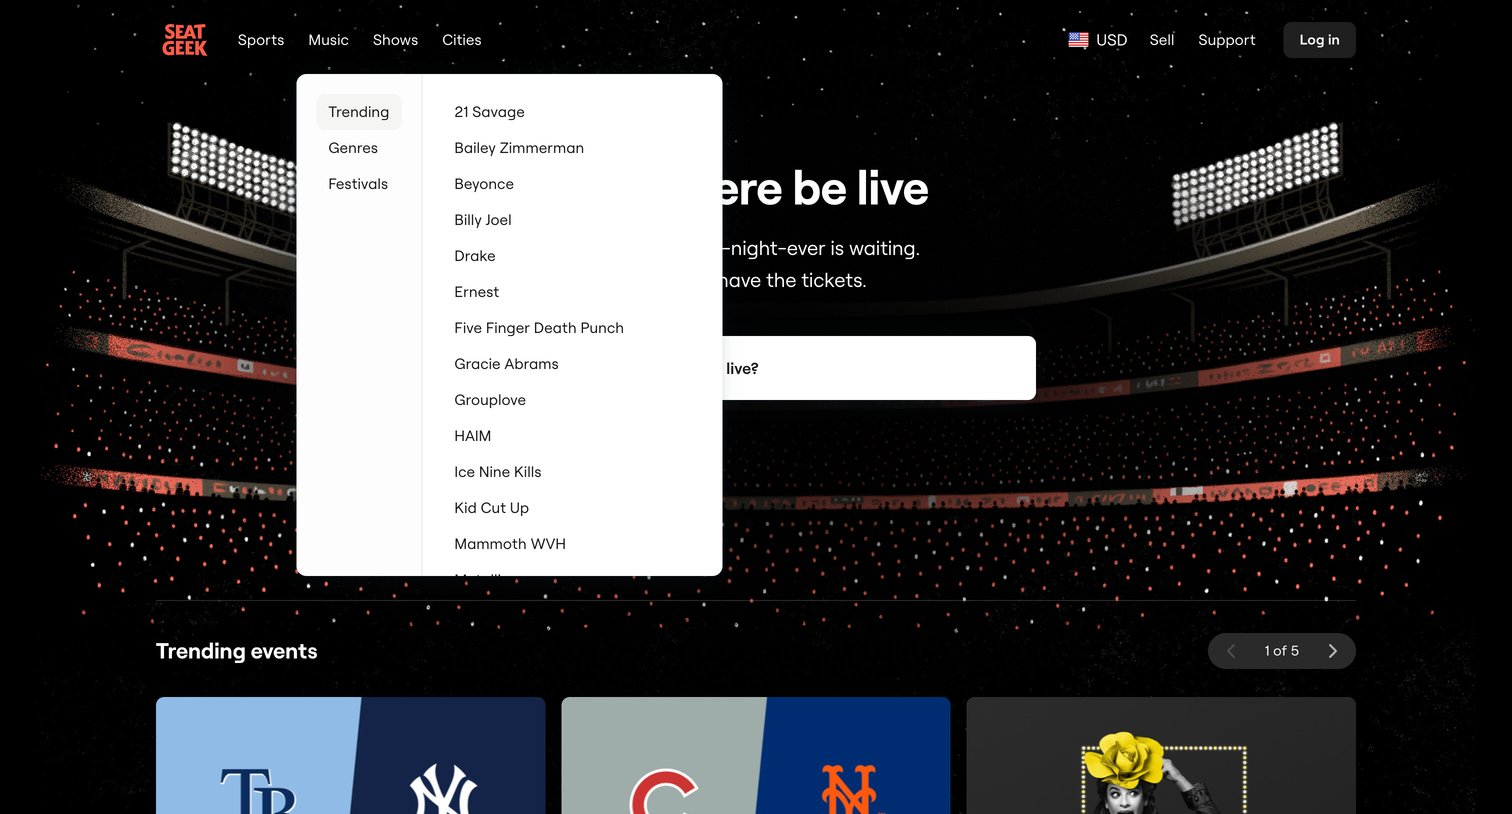Select Billy Joel in the list
Screen dimensions: 1512x814
[483, 220]
